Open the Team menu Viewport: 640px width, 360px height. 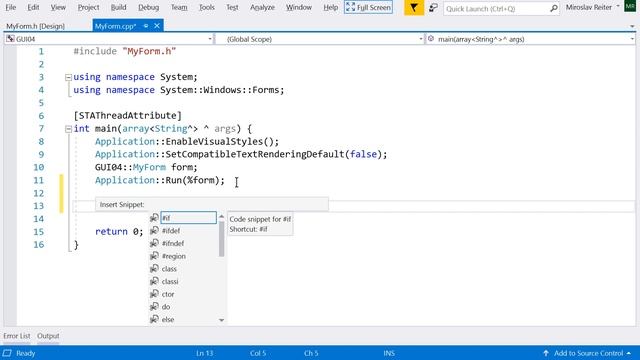(x=179, y=7)
